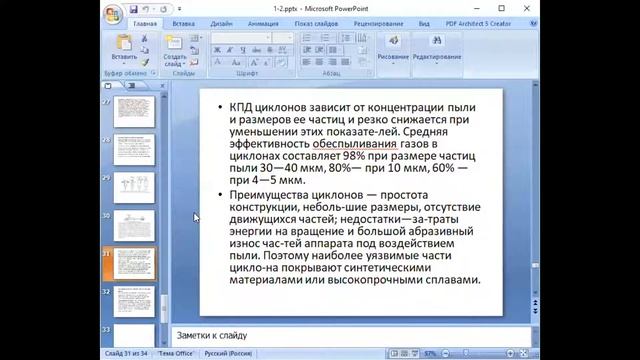The width and height of the screenshot is (640, 360).
Task: Change case with the Aa button
Action: (236, 62)
